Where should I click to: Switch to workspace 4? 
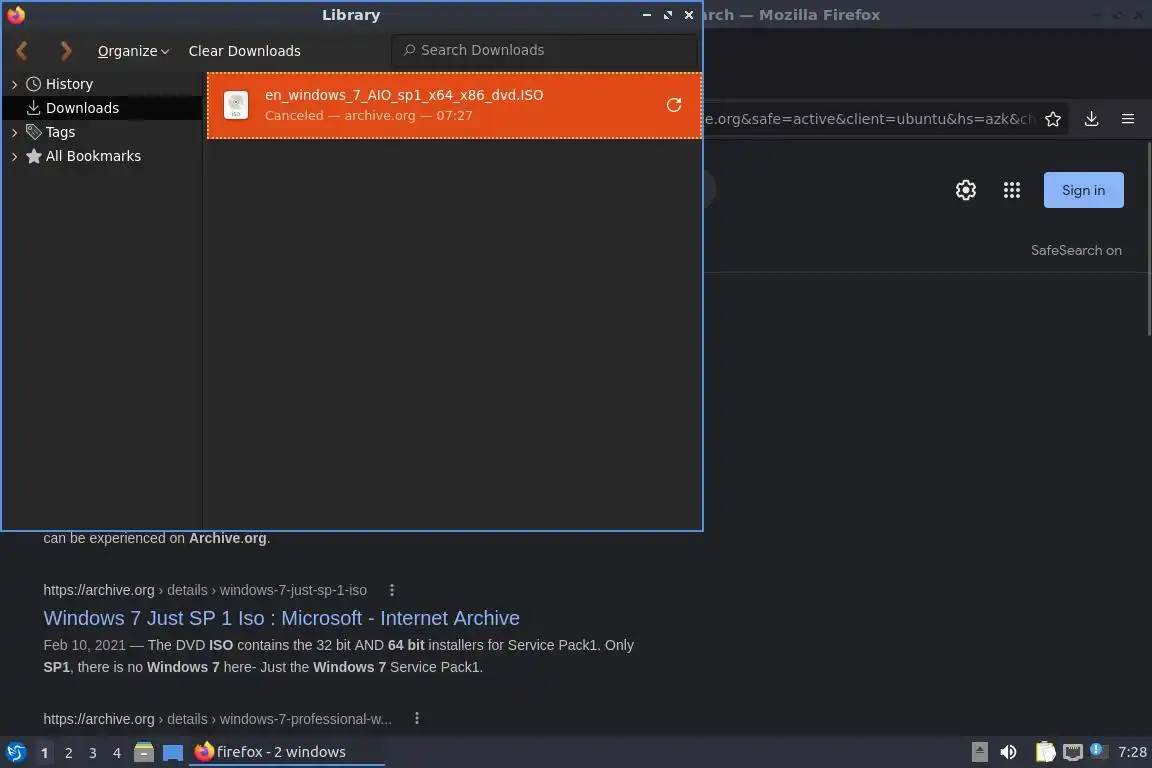click(117, 753)
